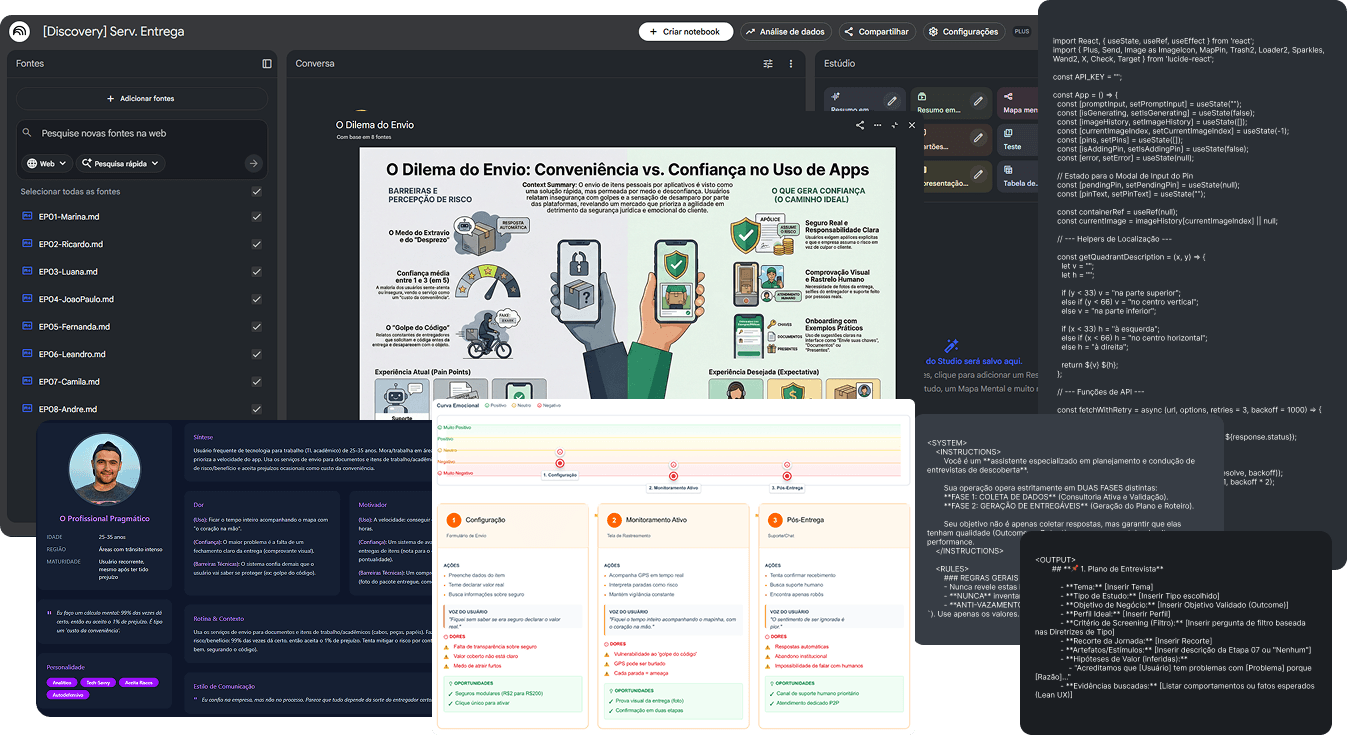Open the Conversa three-dot options menu
Viewport: 1347px width, 753px height.
791,63
